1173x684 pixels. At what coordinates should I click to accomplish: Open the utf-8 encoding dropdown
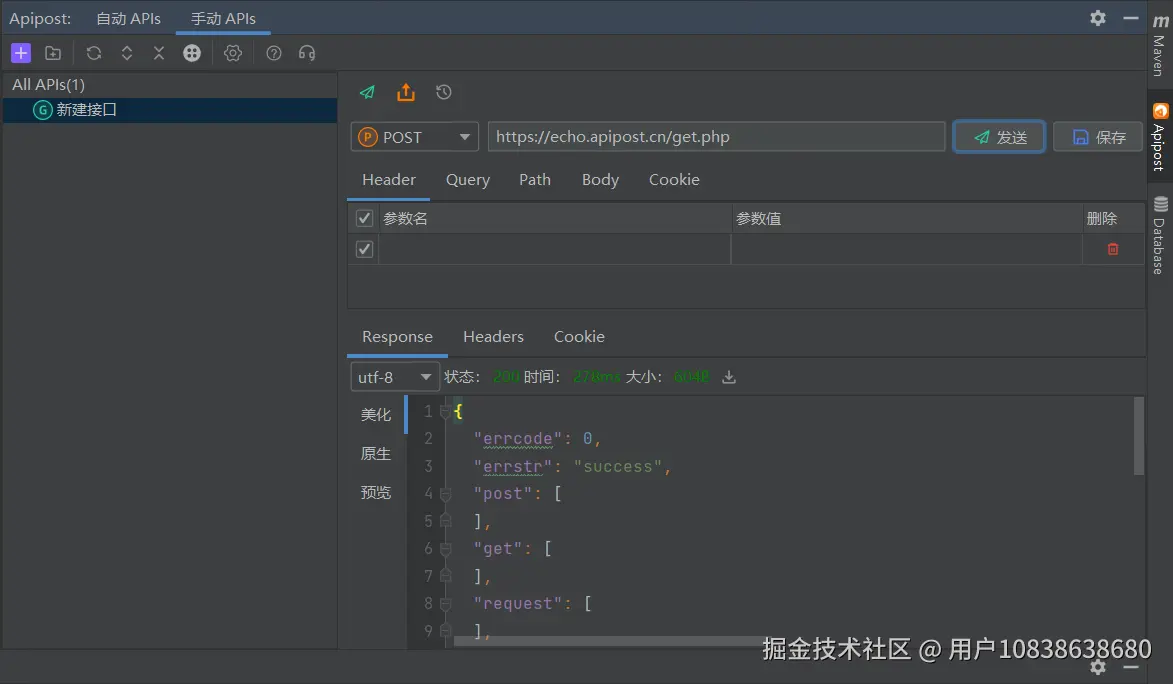(395, 377)
